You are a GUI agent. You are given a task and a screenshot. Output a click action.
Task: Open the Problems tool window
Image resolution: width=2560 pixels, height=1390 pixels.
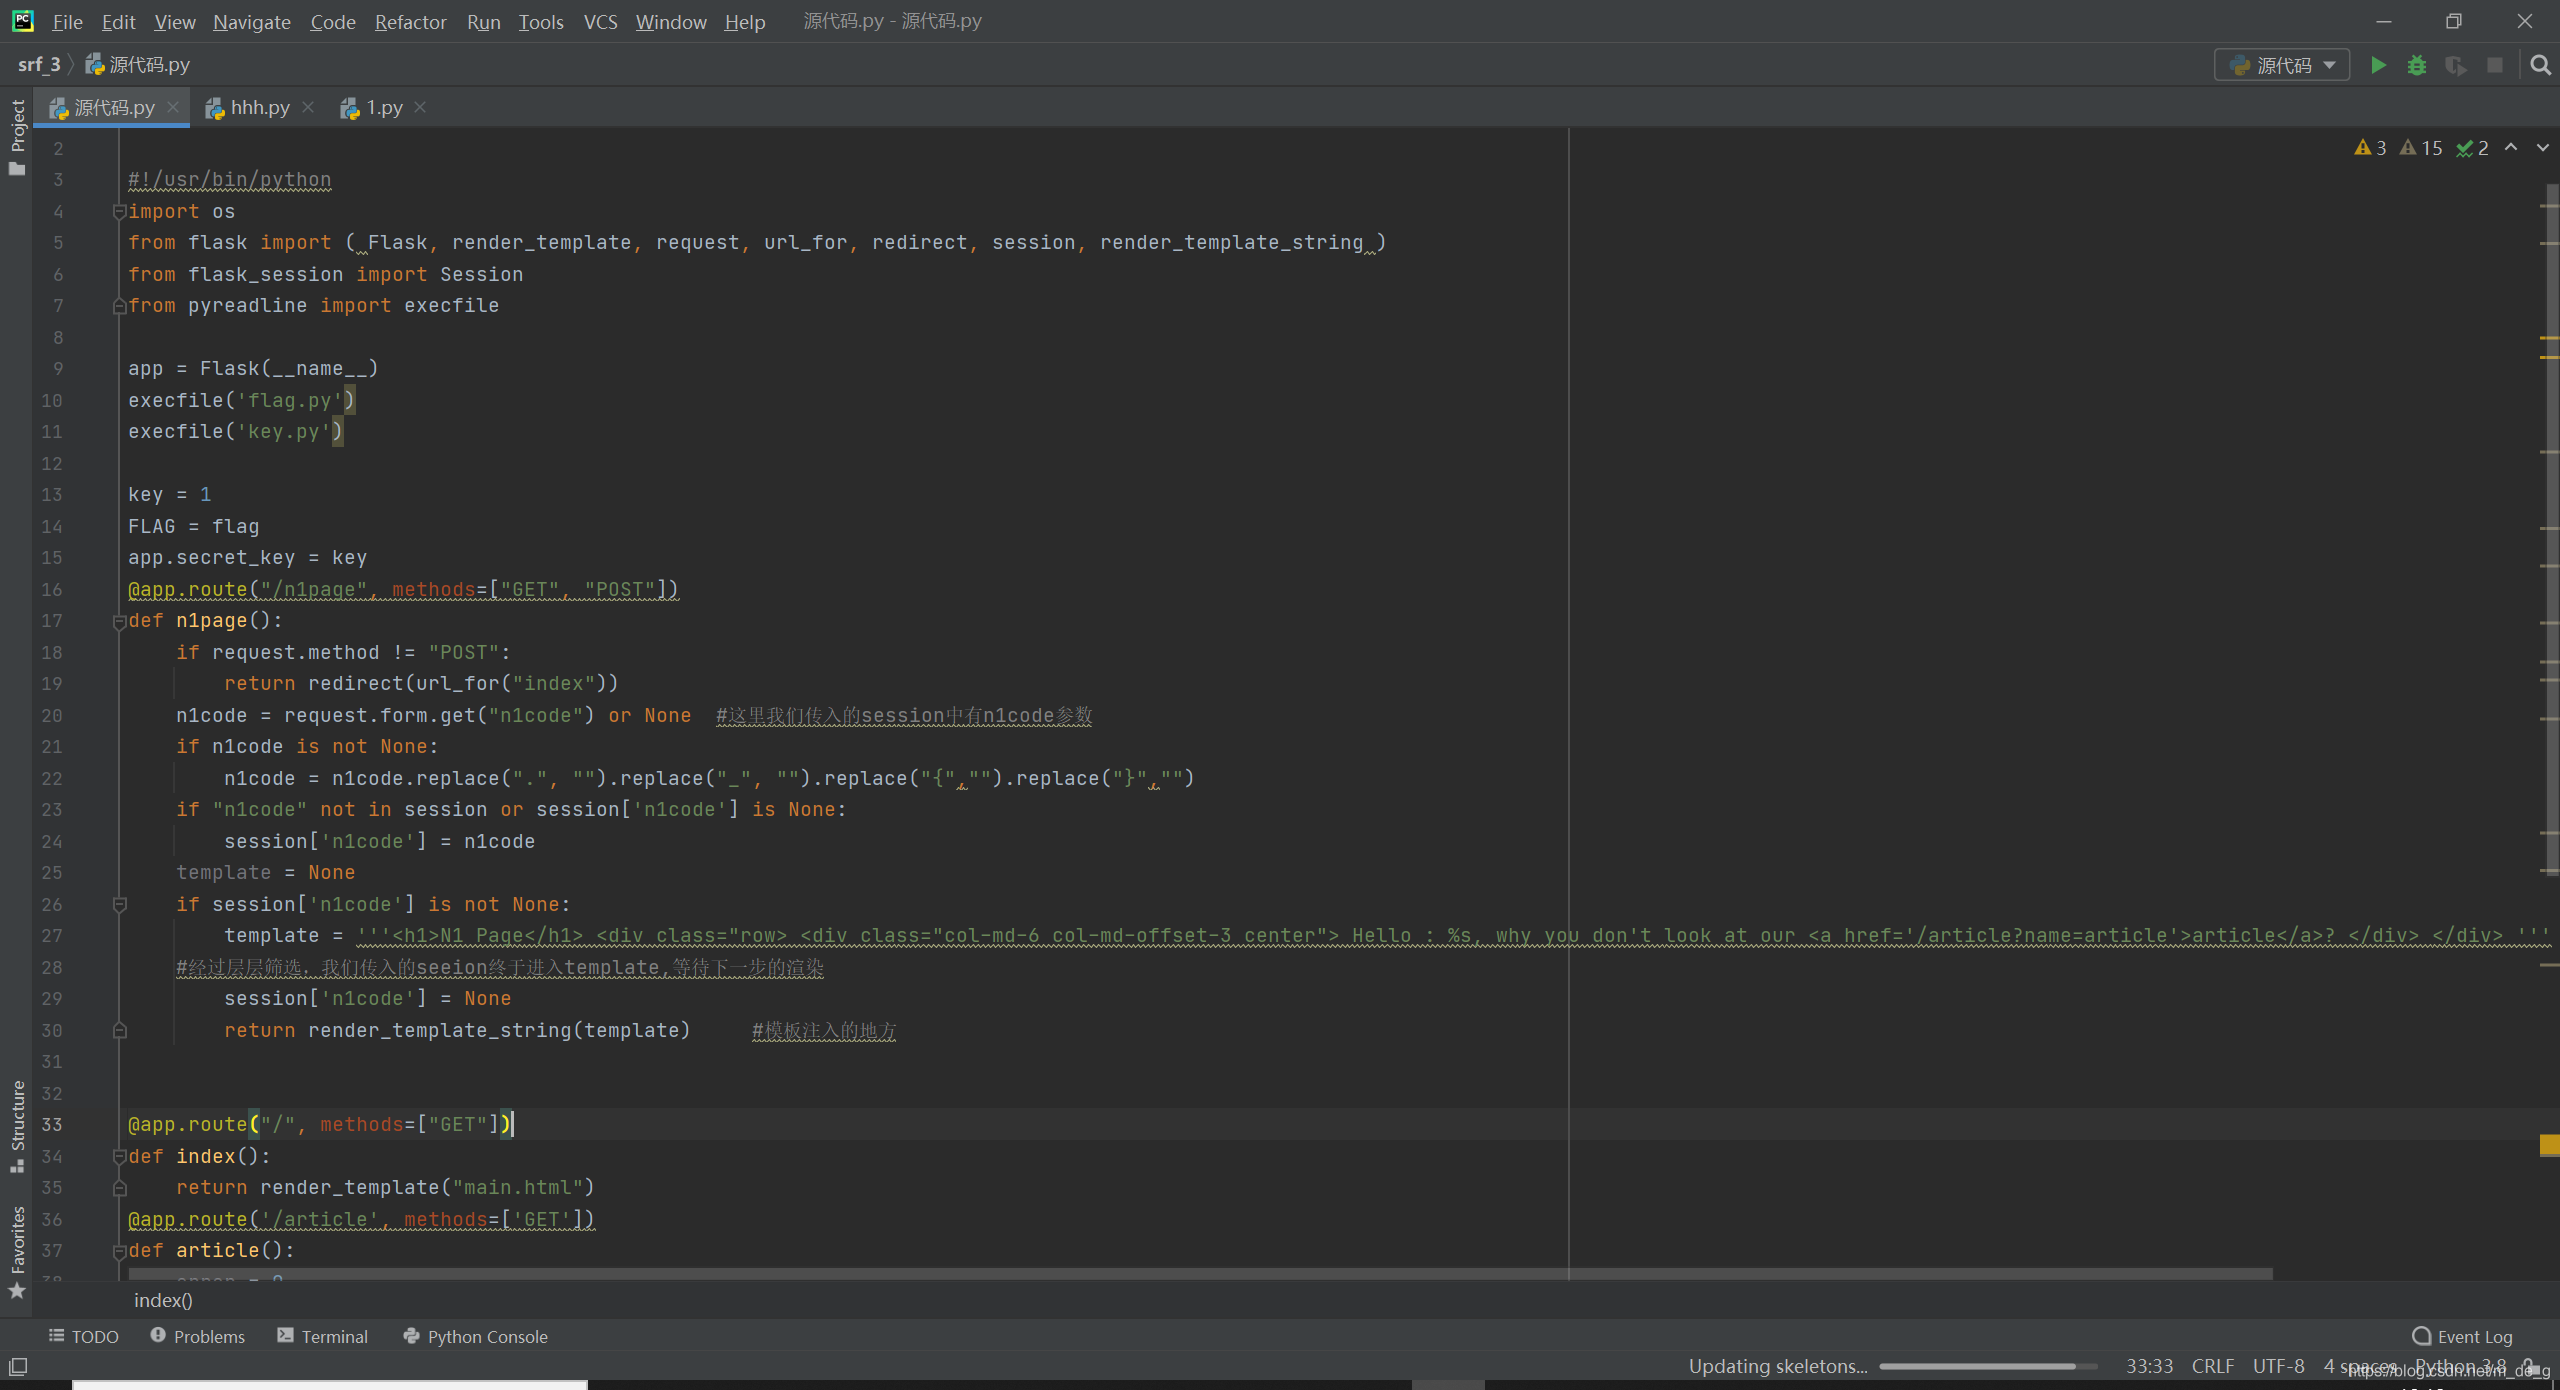[x=198, y=1336]
